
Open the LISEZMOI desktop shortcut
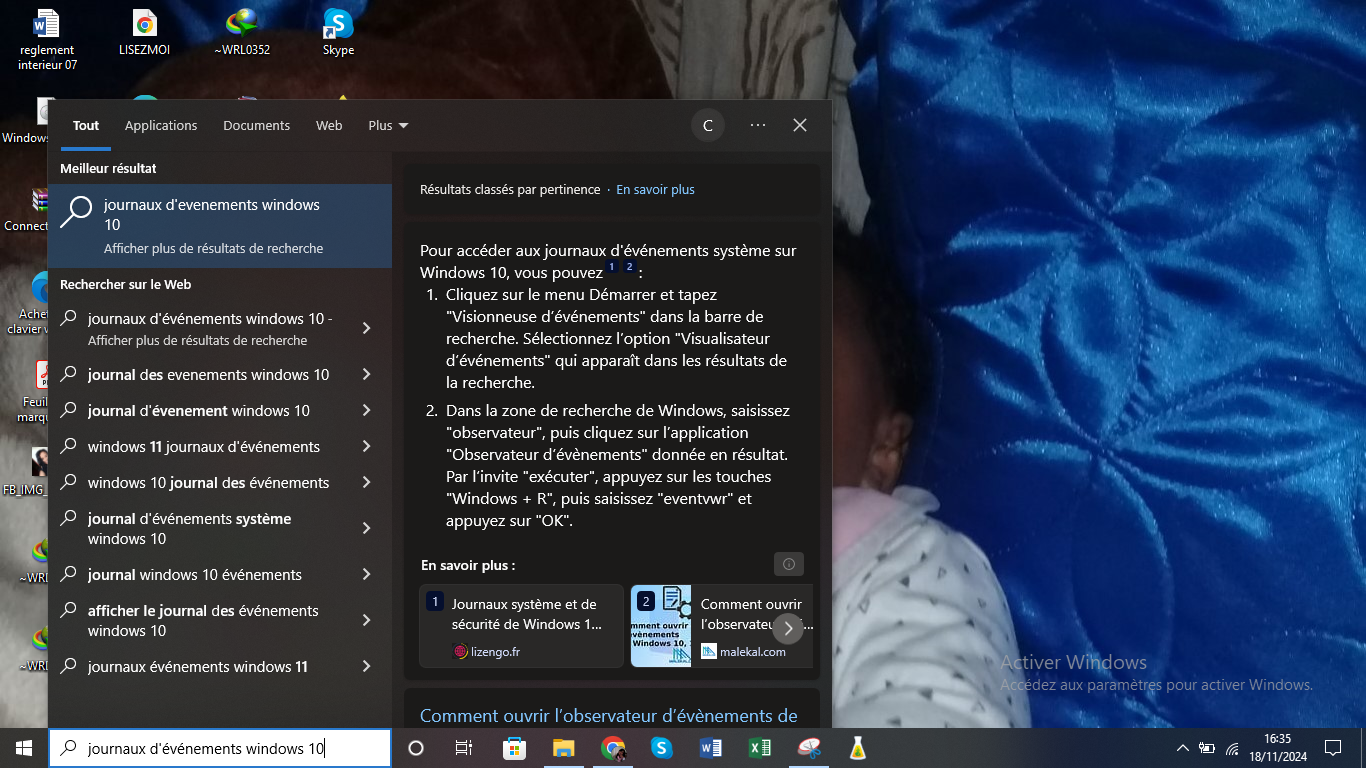145,32
